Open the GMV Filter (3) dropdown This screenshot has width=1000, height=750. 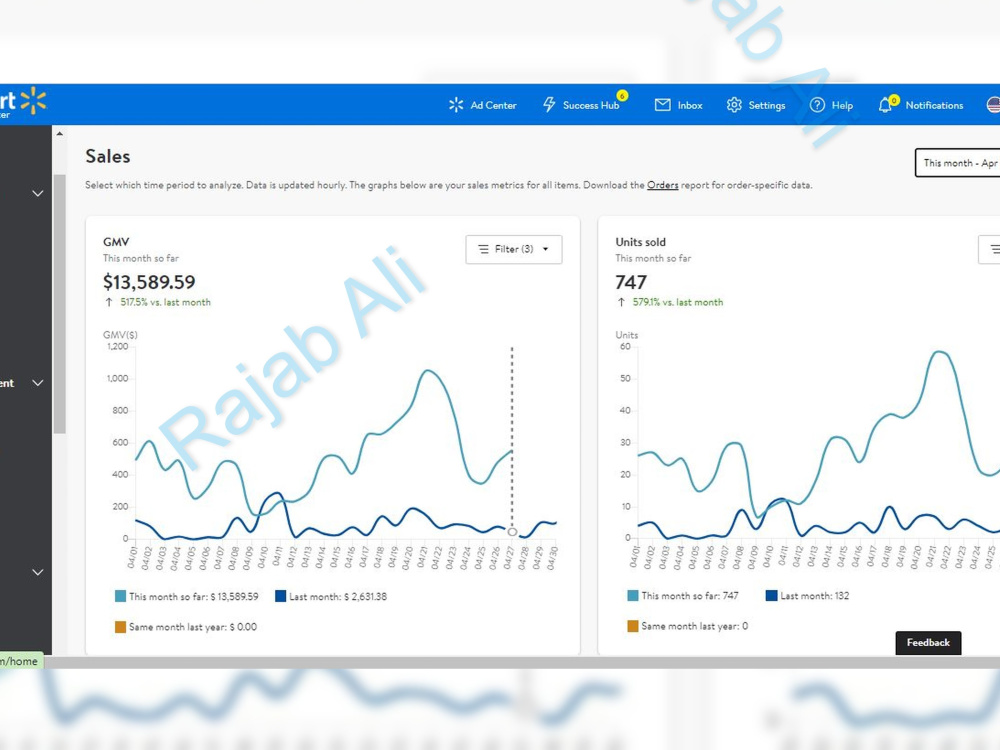(x=513, y=249)
